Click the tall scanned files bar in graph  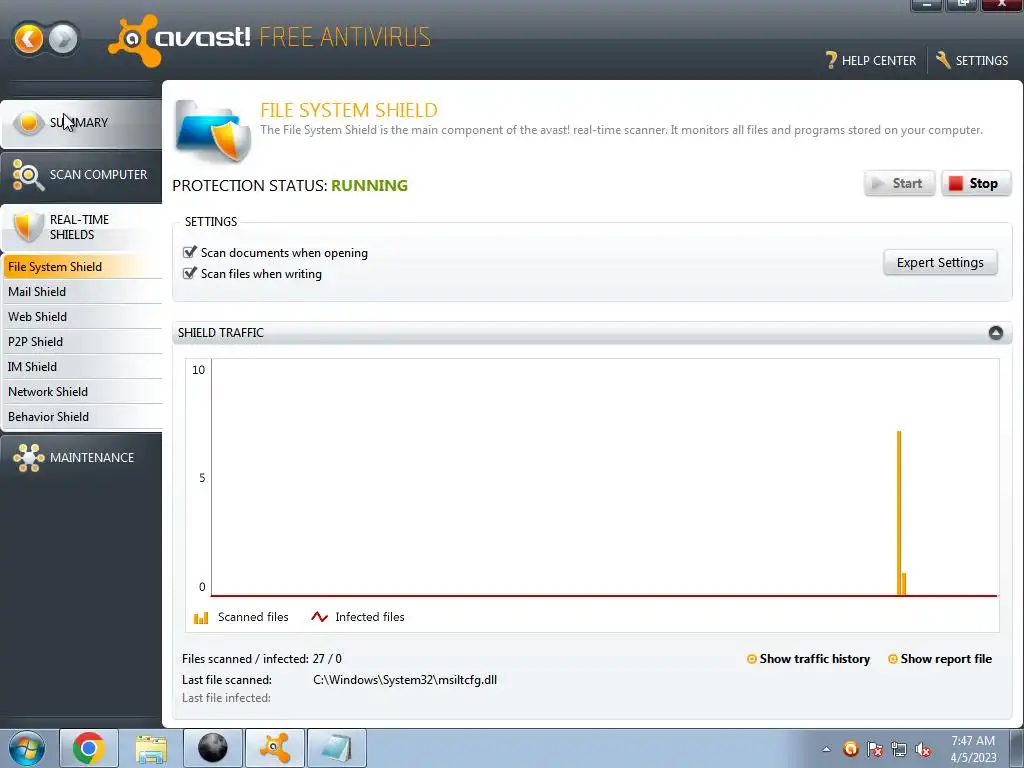click(x=899, y=513)
